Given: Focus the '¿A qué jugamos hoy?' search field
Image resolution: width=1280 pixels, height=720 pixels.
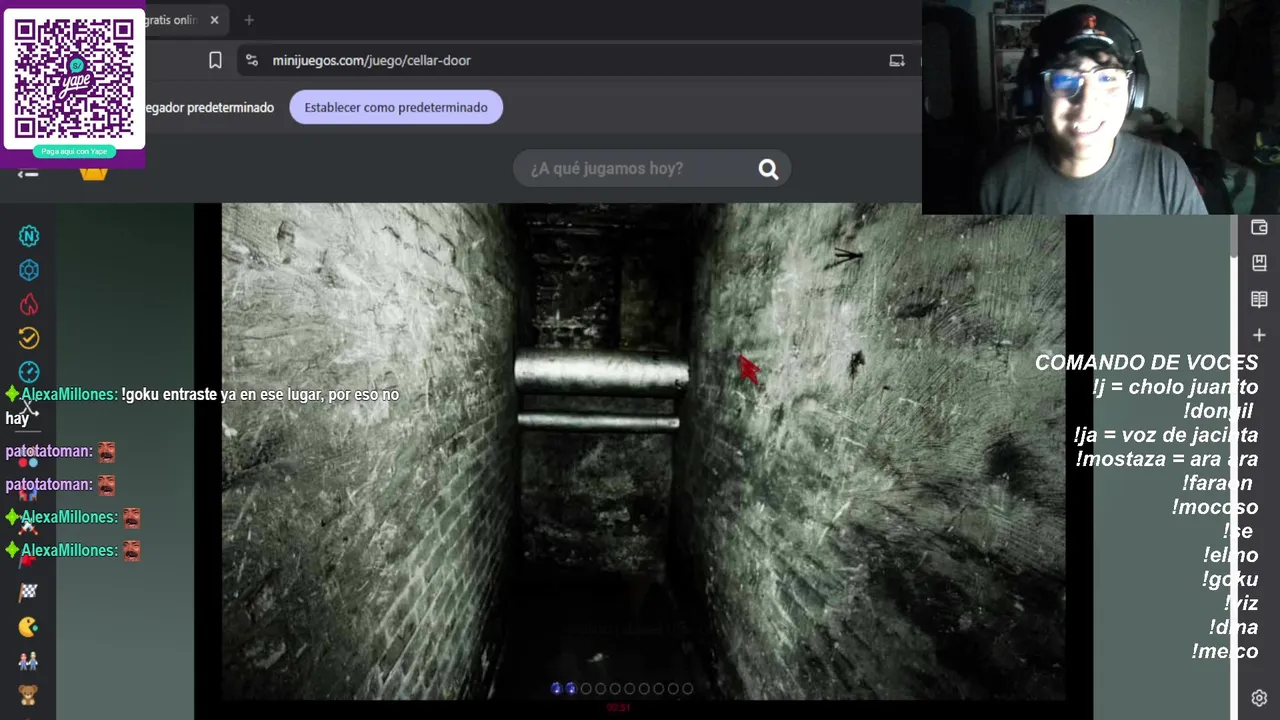Looking at the screenshot, I should [652, 169].
